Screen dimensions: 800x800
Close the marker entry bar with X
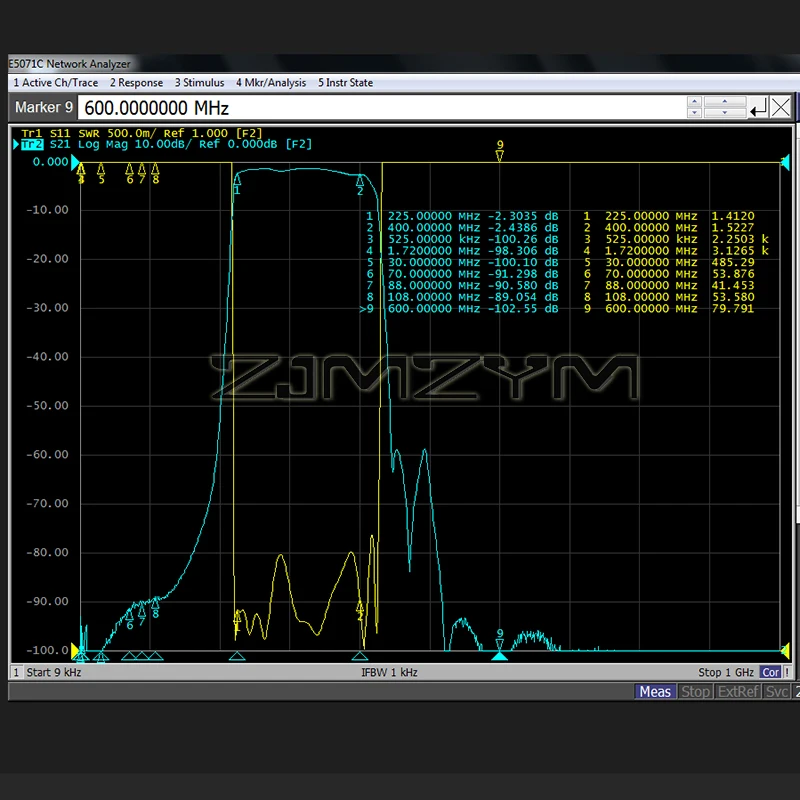click(x=781, y=108)
